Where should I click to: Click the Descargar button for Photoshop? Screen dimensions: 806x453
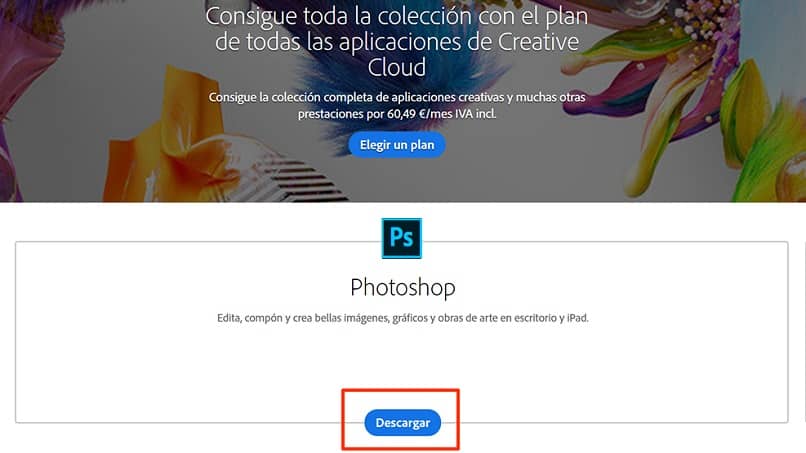pos(402,423)
